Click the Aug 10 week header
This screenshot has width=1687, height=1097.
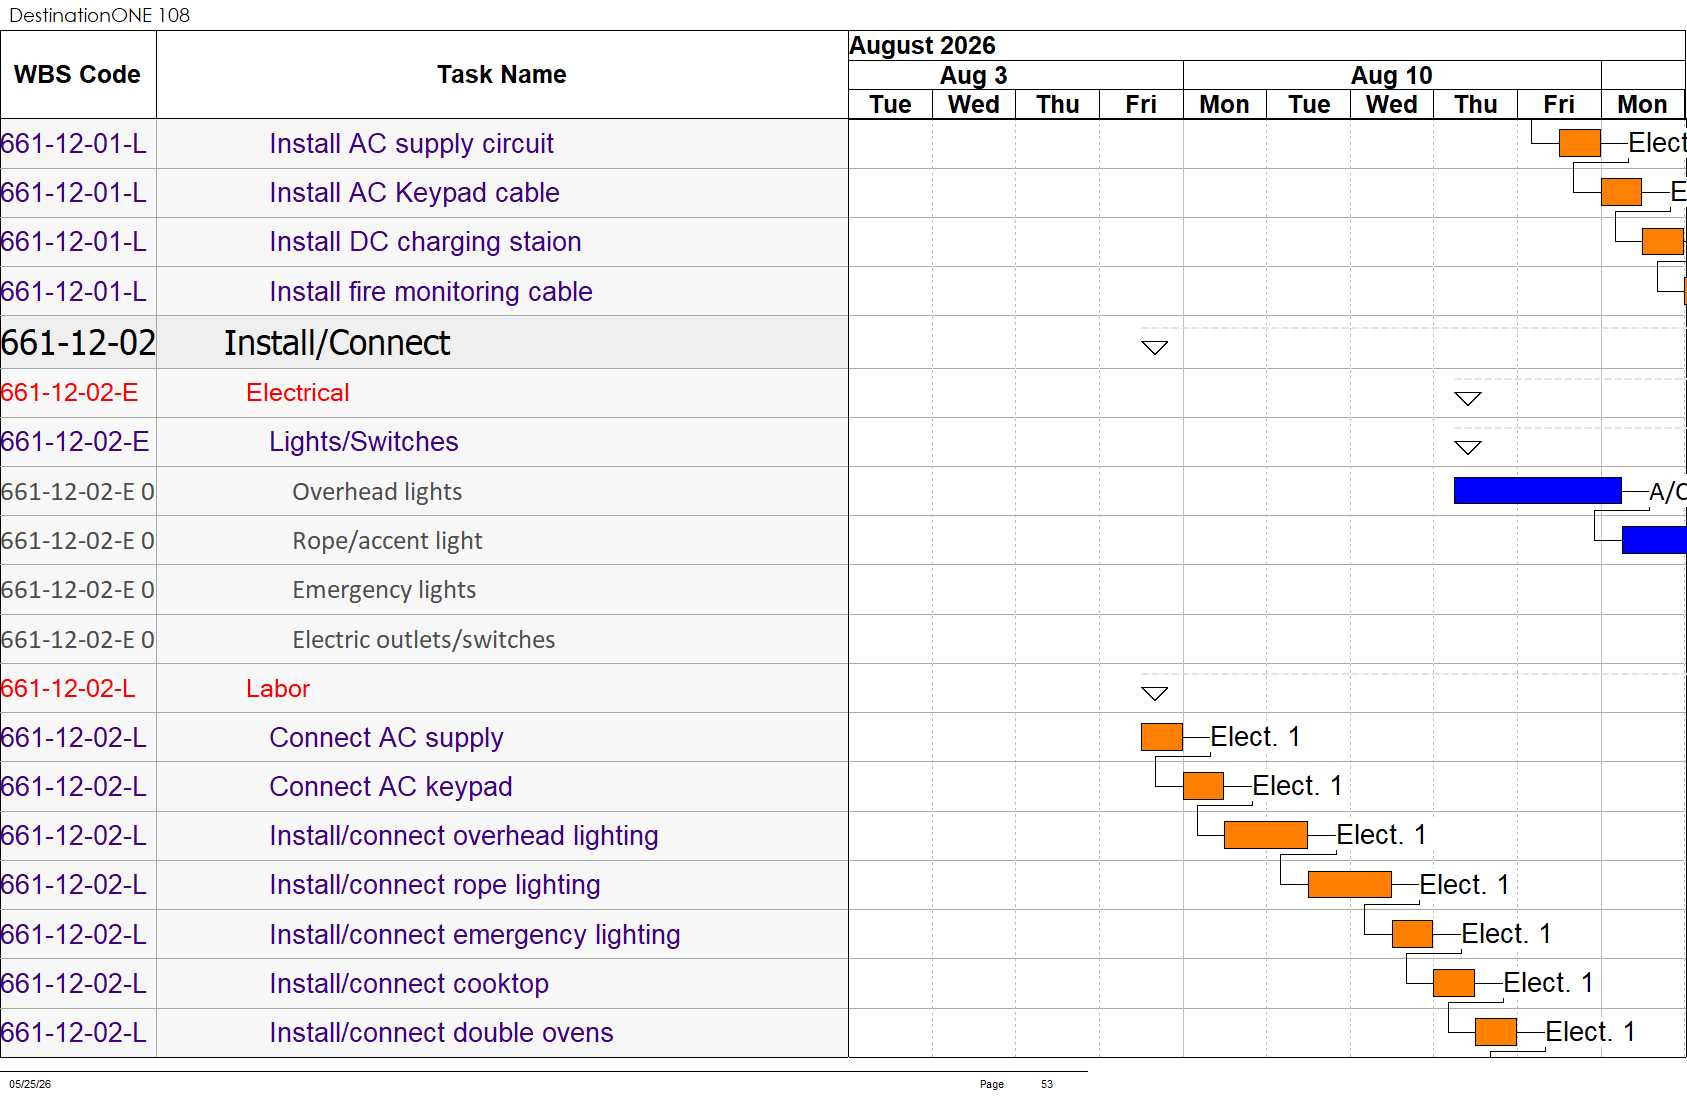click(x=1392, y=76)
